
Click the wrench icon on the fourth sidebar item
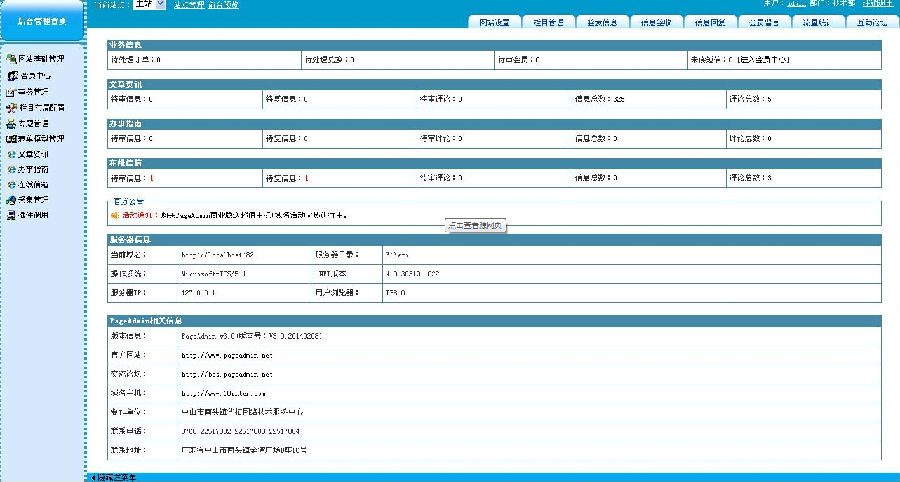(11, 107)
